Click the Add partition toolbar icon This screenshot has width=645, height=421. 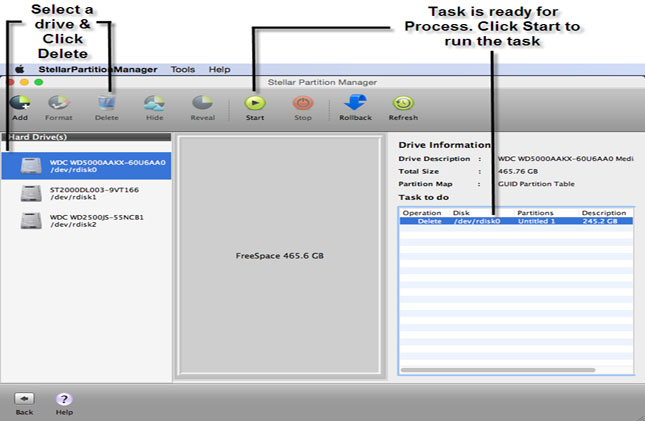coord(20,102)
